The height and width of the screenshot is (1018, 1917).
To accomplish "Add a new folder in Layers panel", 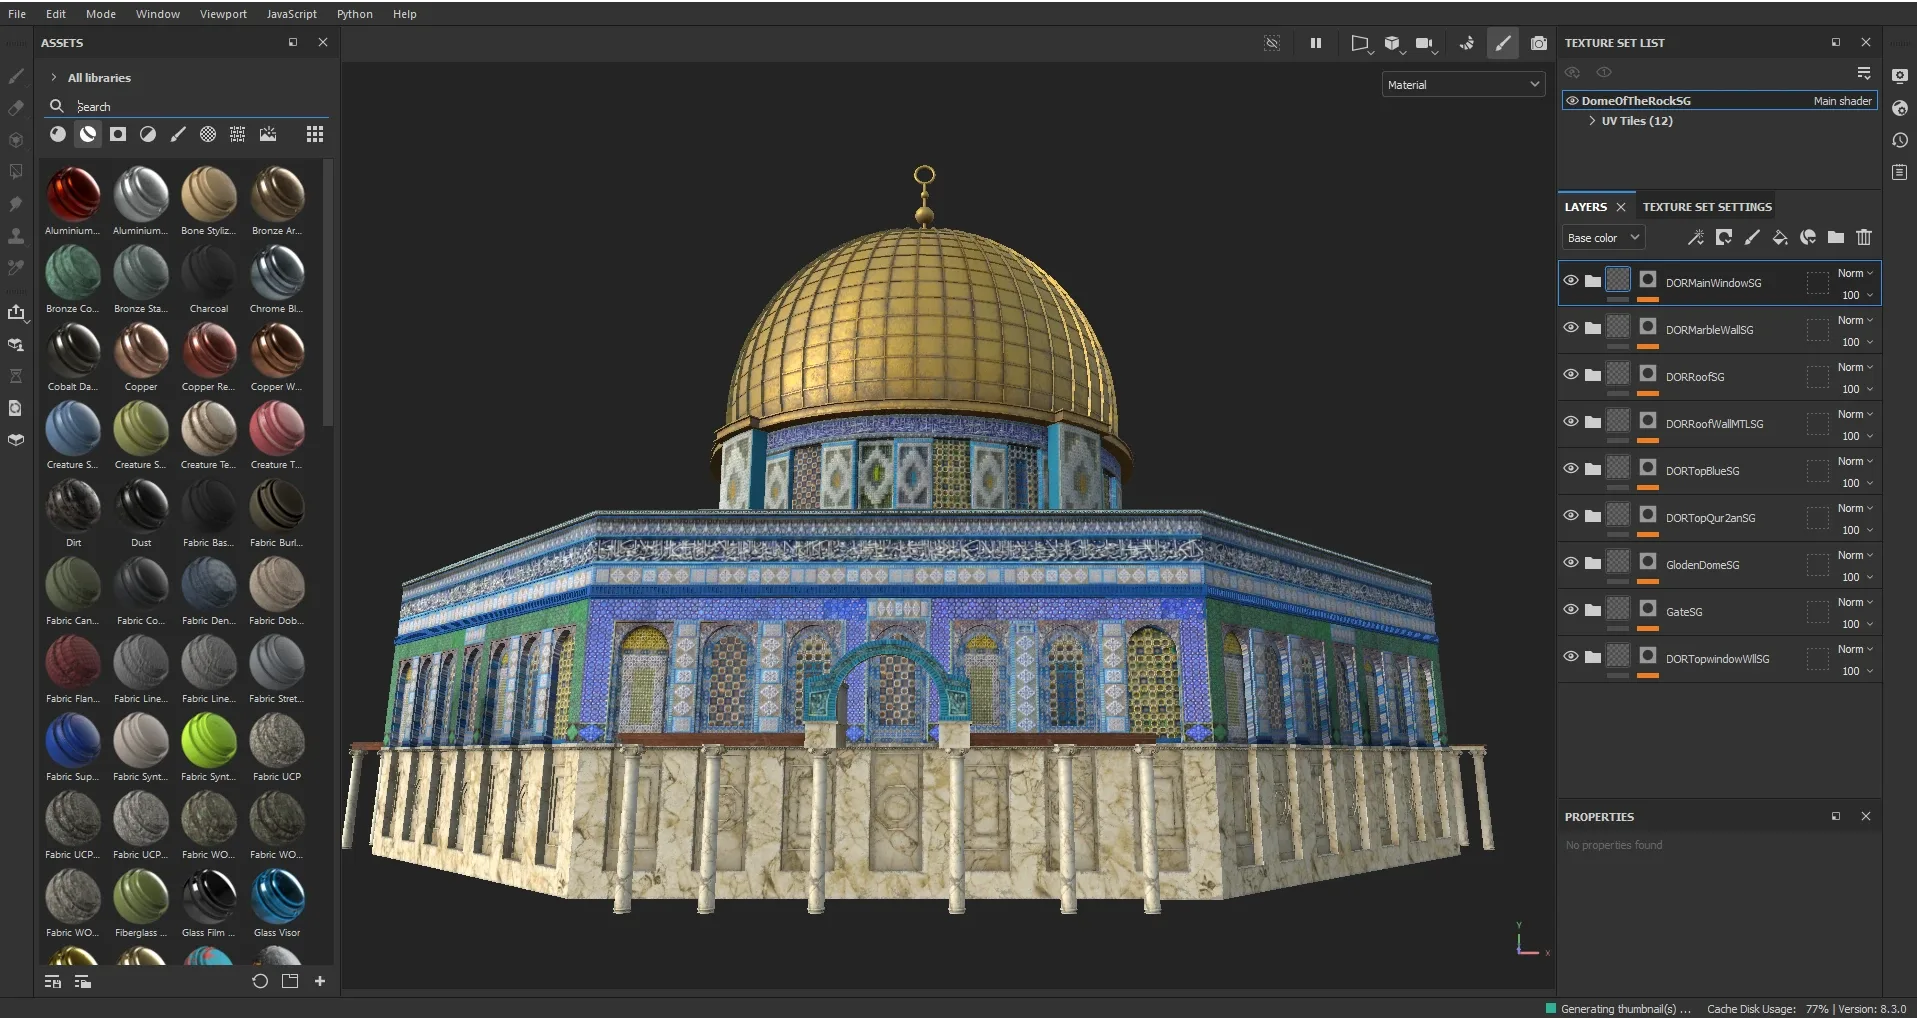I will pos(1836,237).
